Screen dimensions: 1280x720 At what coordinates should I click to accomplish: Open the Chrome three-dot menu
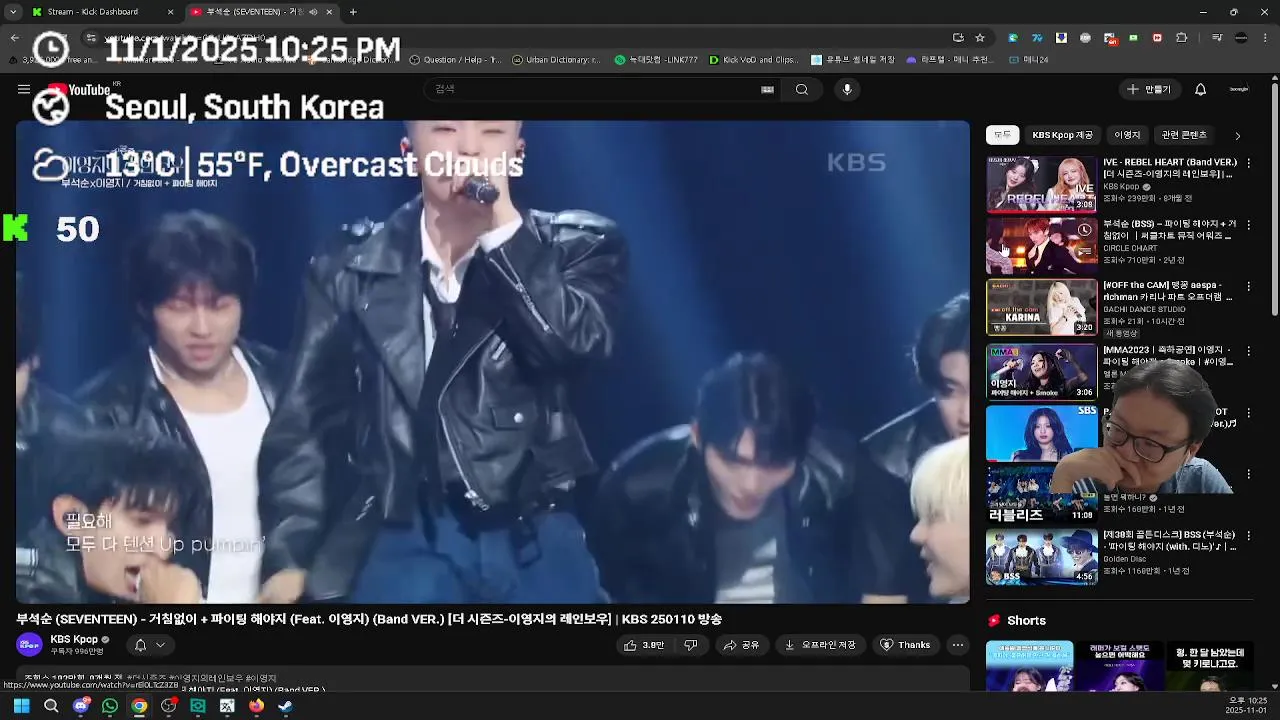click(1266, 38)
